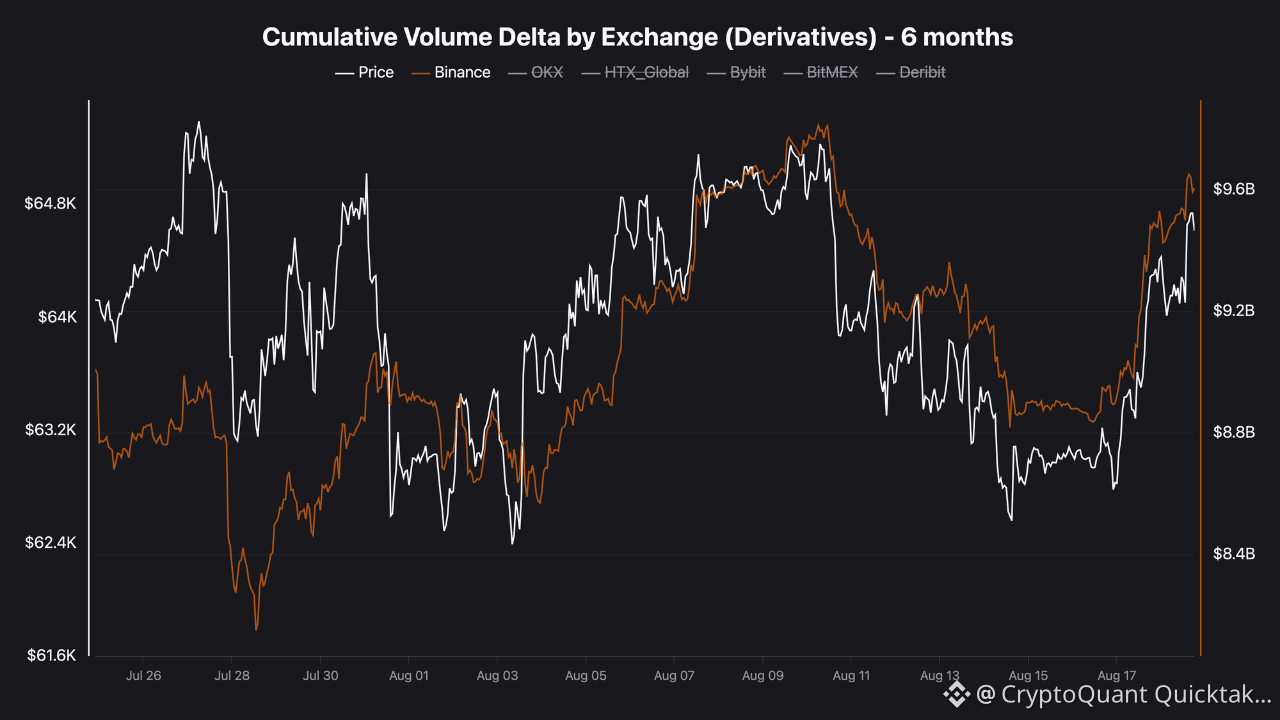Click the $61.6K price axis label
This screenshot has height=720, width=1280.
coord(51,656)
